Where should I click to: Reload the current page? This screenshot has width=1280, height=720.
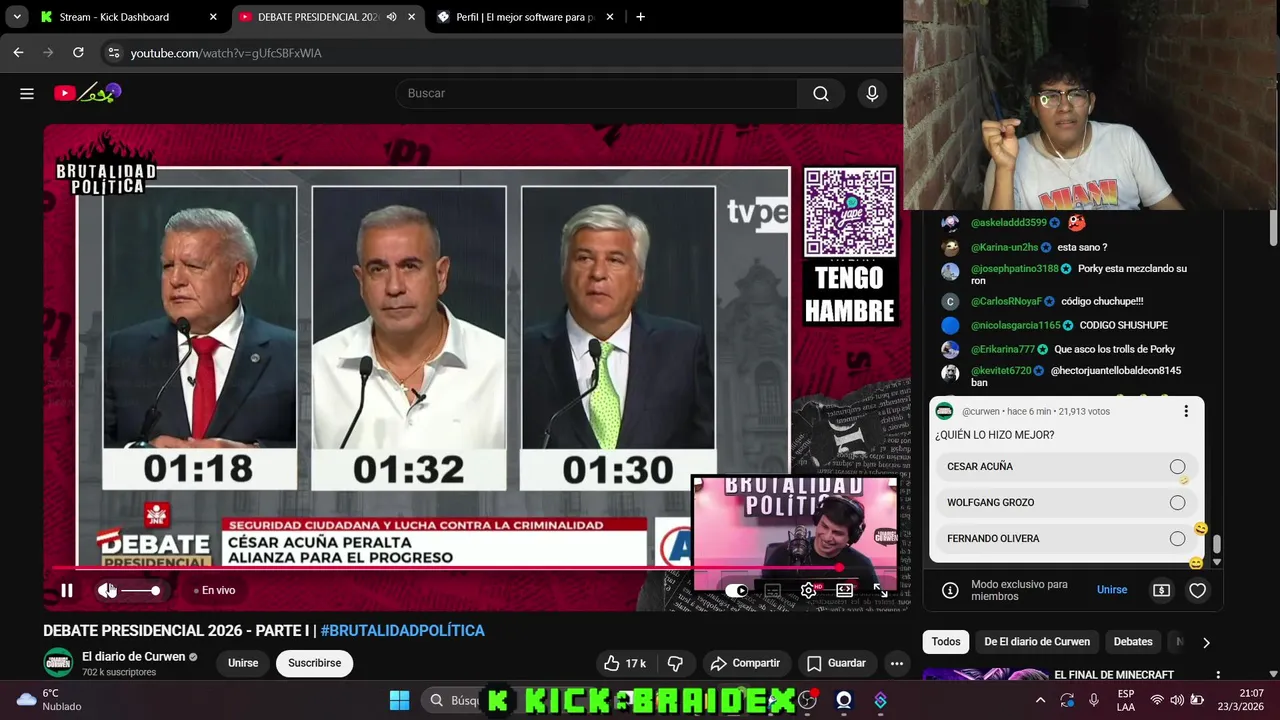pyautogui.click(x=78, y=53)
